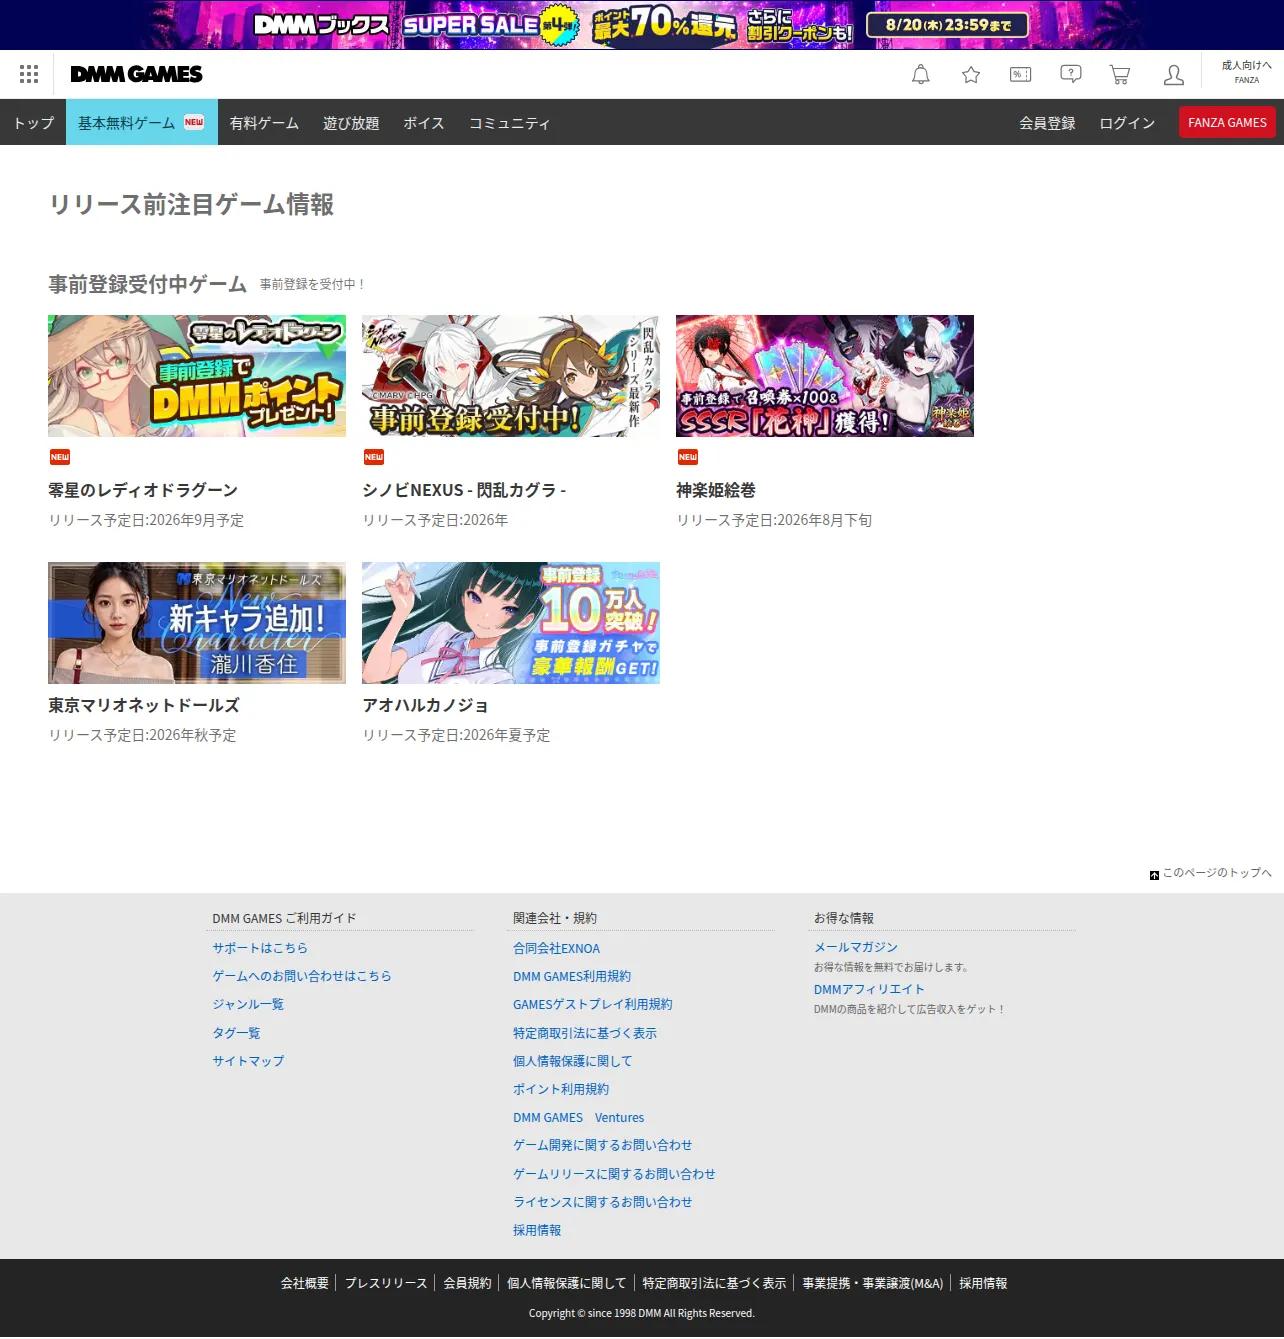Viewport: 1284px width, 1339px height.
Task: Click 採用情報 in bottom footer bar
Action: (x=983, y=1283)
